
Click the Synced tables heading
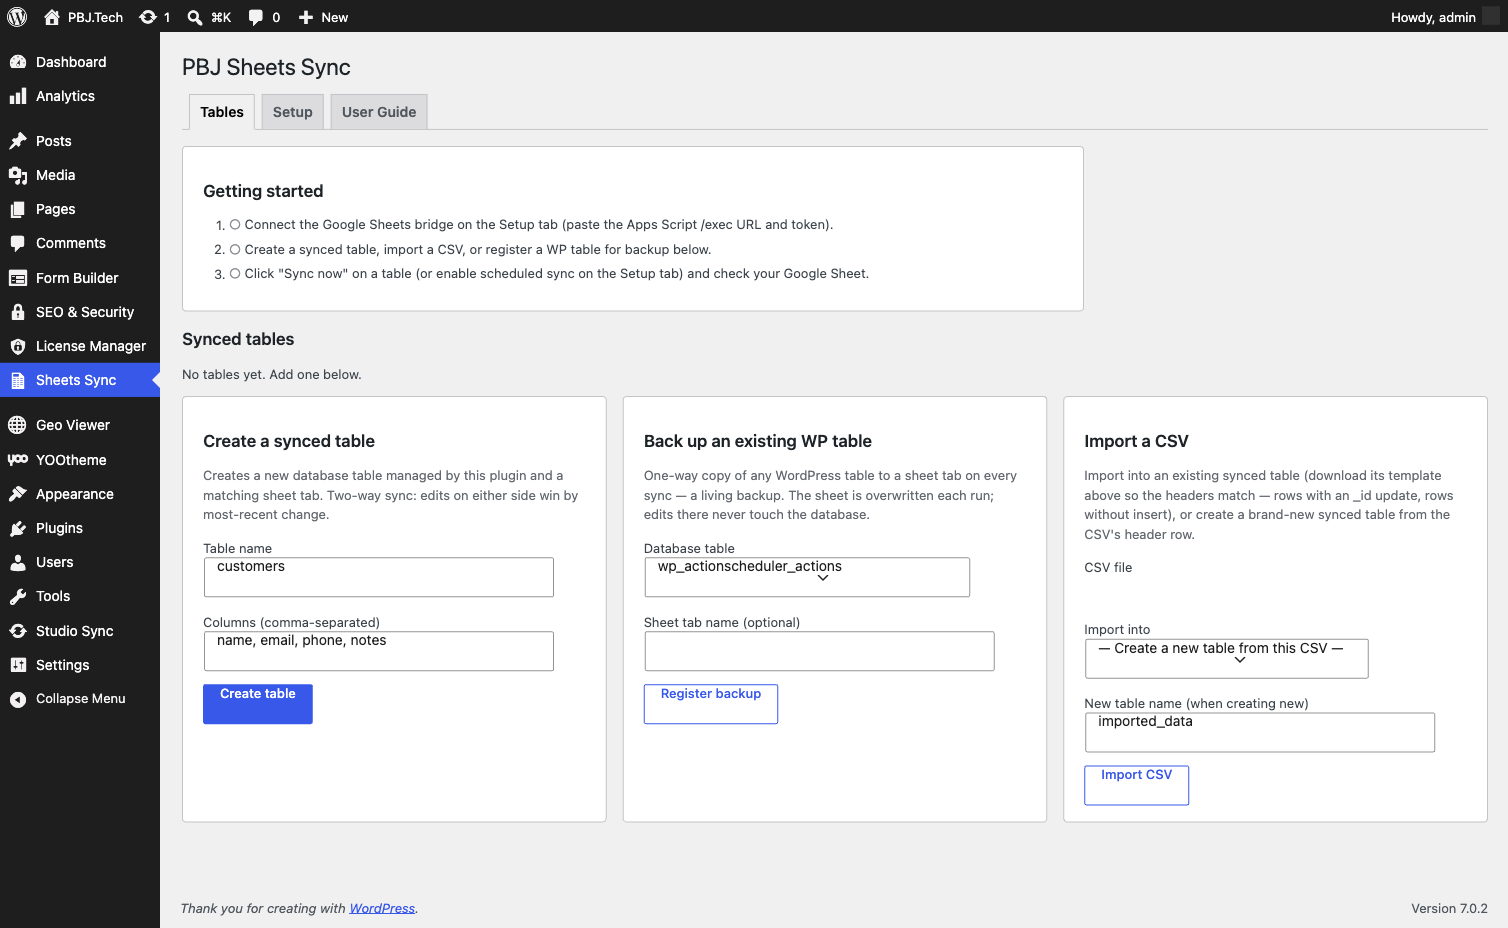[238, 339]
